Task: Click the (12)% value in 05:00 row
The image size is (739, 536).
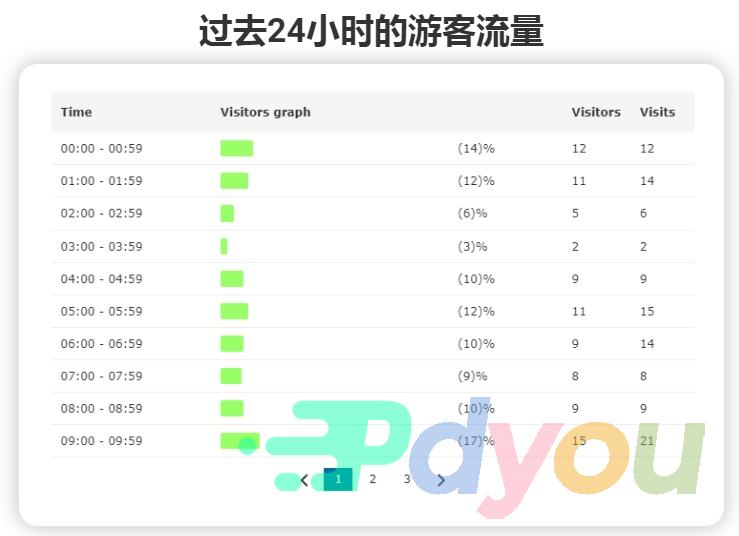Action: tap(476, 312)
